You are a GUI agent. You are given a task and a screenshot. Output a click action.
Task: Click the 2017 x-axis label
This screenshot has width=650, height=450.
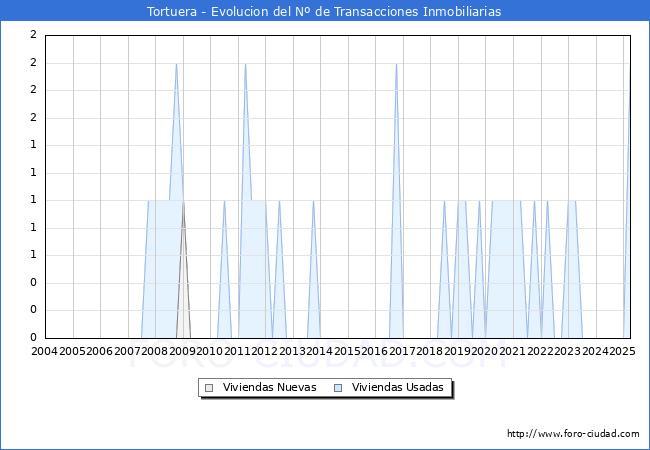[403, 351]
